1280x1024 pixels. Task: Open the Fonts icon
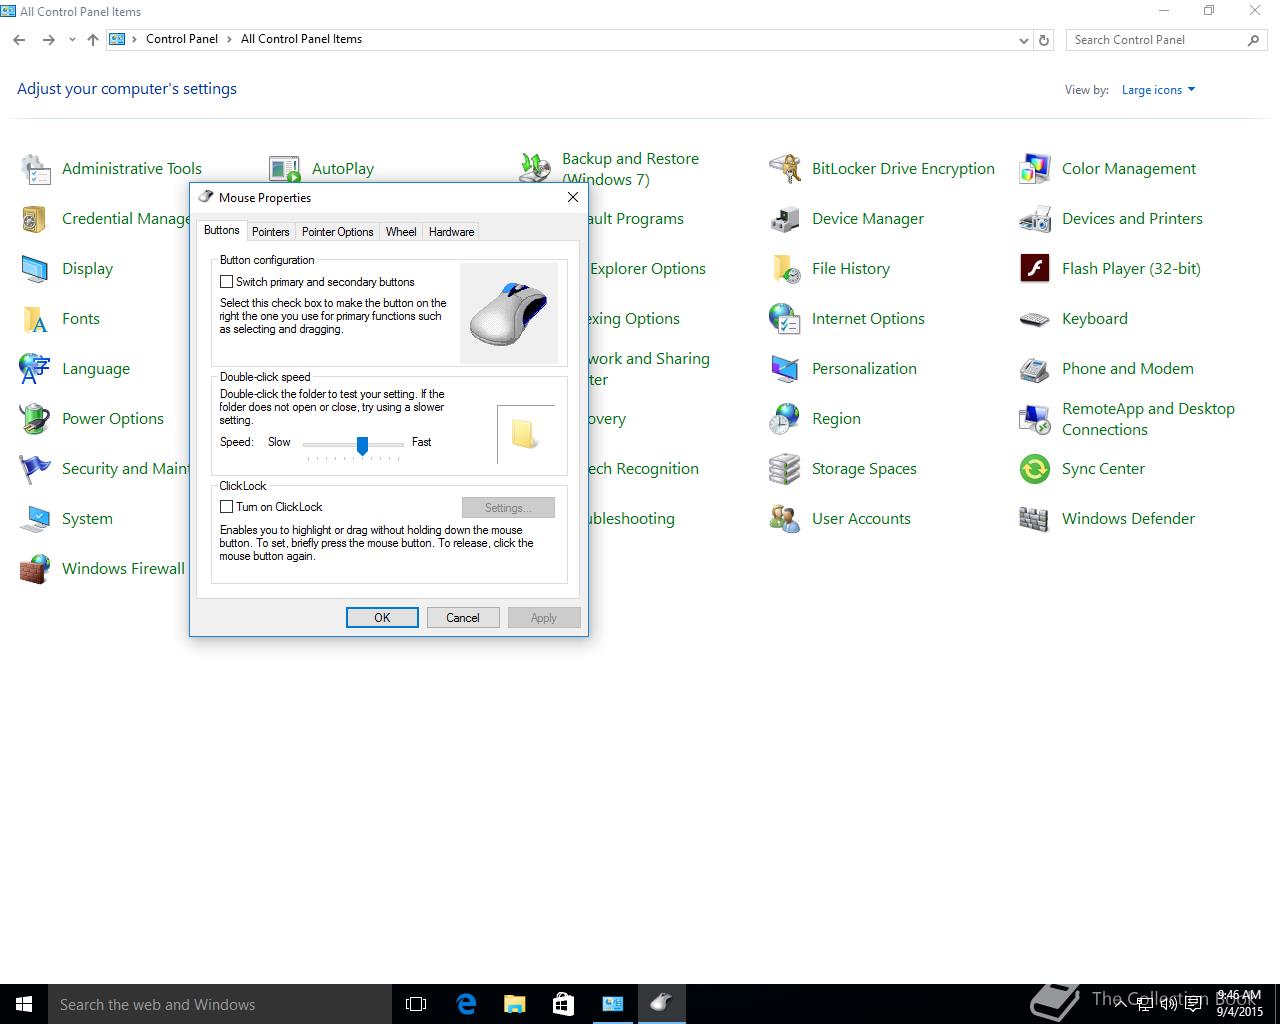click(x=35, y=319)
